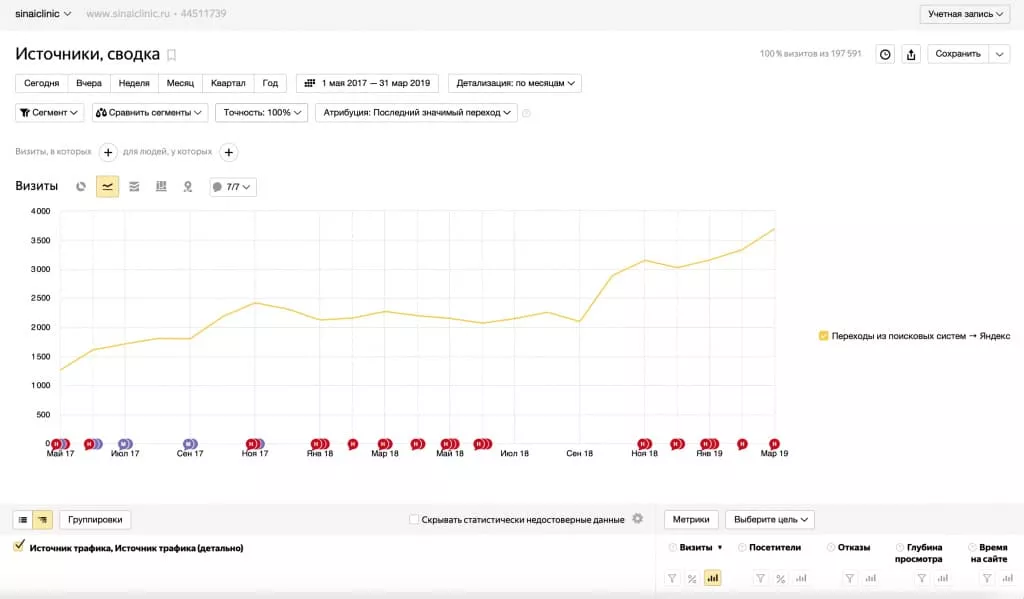Image resolution: width=1024 pixels, height=599 pixels.
Task: Uncheck 'Источник трафика' row checkbox
Action: tap(19, 547)
